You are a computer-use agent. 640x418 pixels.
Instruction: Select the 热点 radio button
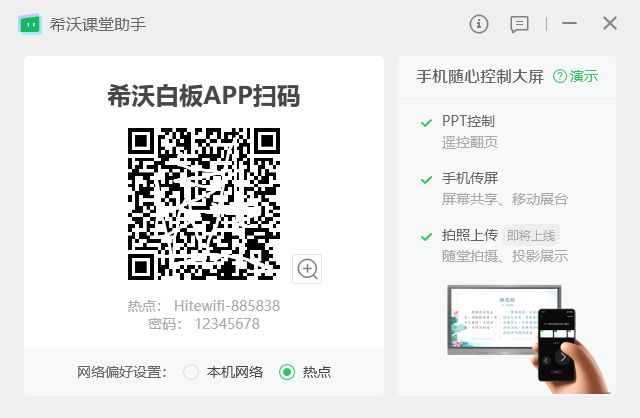coord(287,372)
